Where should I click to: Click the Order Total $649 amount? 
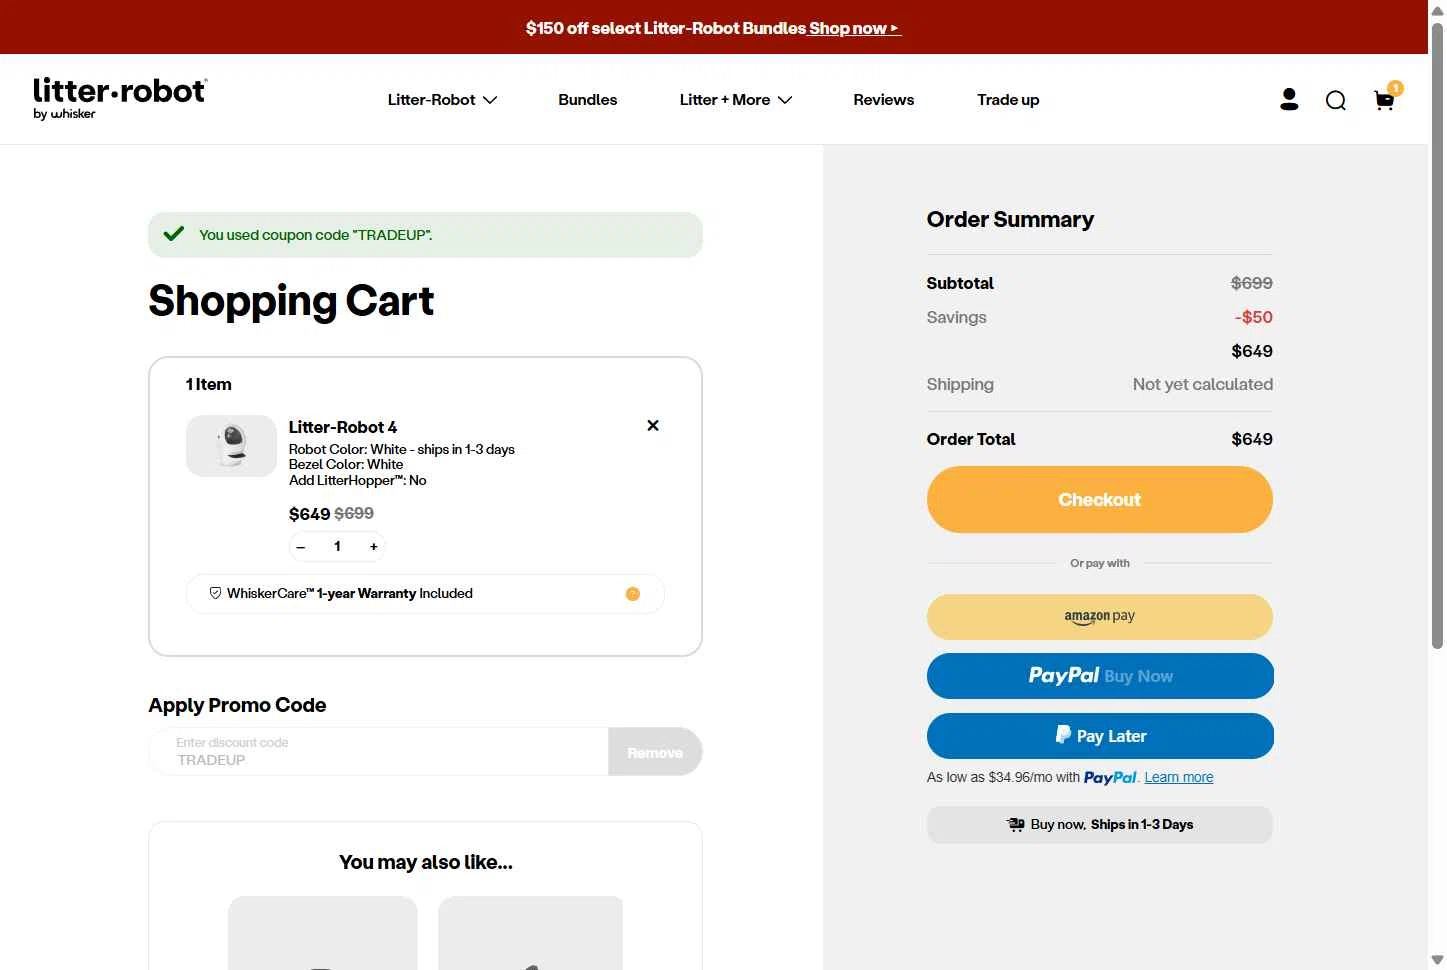click(1251, 439)
